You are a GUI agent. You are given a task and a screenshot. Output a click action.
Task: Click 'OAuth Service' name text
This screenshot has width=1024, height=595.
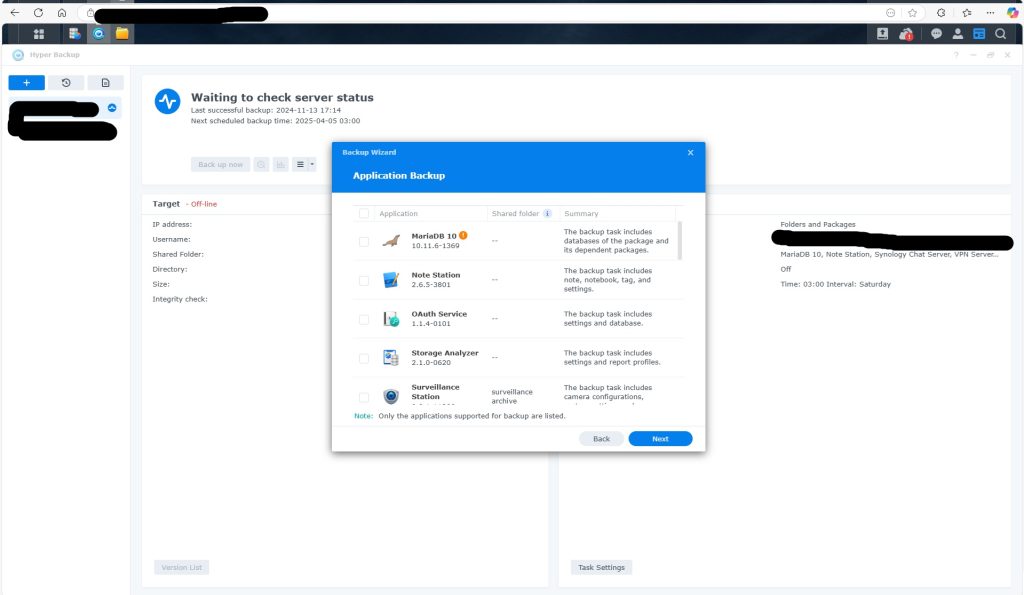(x=439, y=314)
